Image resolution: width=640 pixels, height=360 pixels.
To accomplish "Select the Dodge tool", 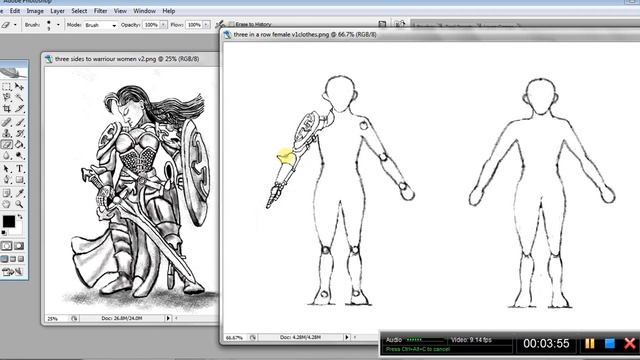I will (x=19, y=156).
